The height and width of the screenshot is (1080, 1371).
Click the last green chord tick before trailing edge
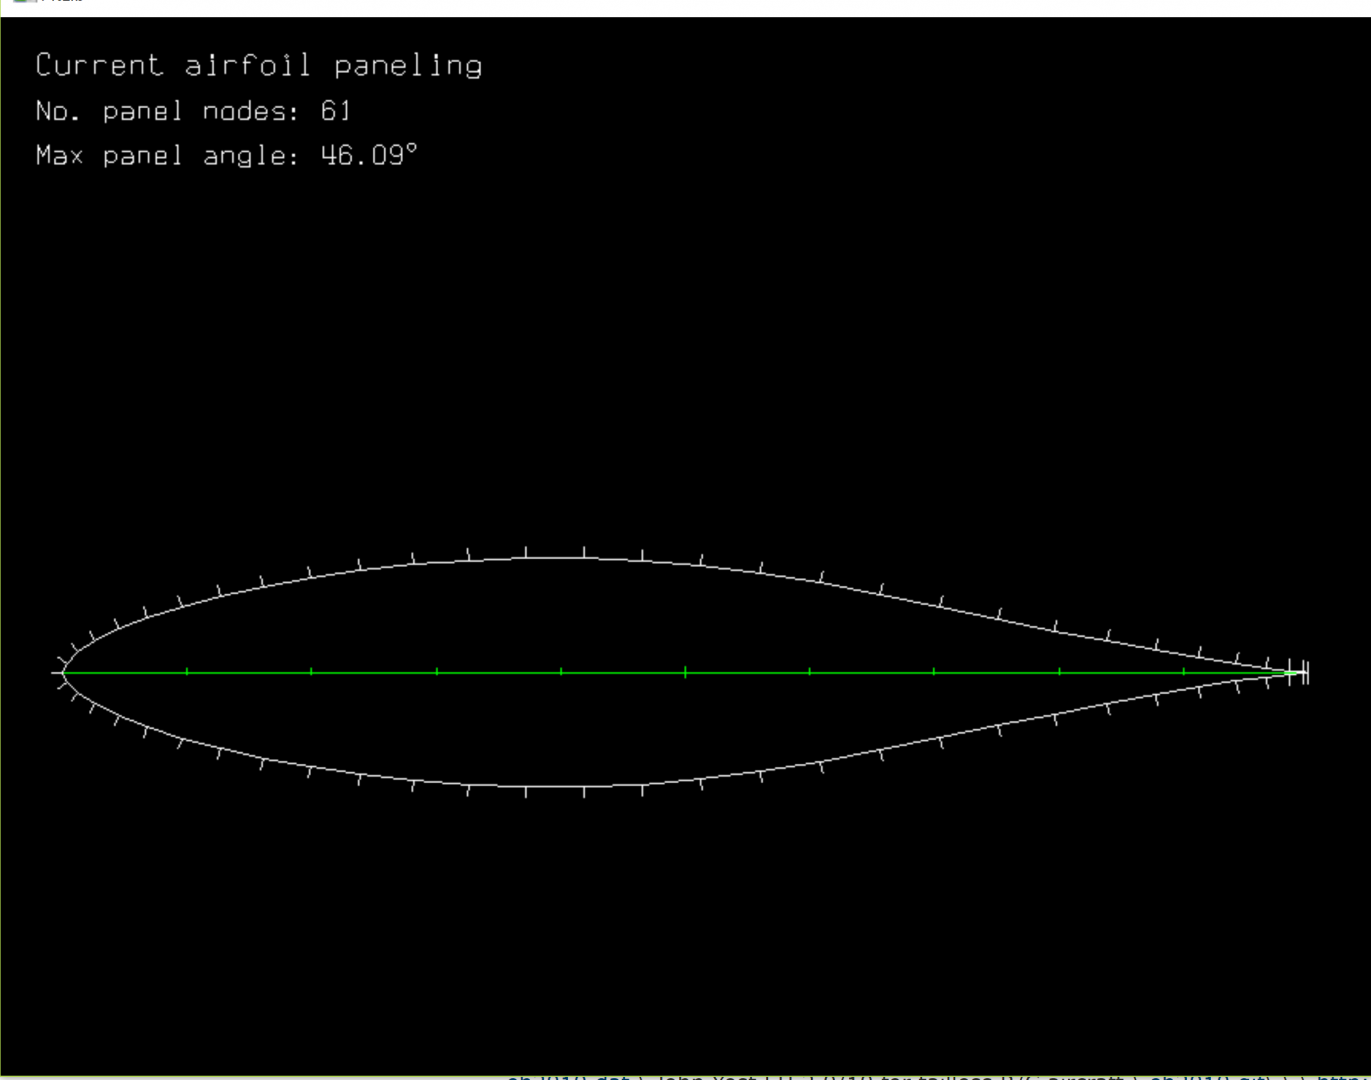pyautogui.click(x=1184, y=672)
